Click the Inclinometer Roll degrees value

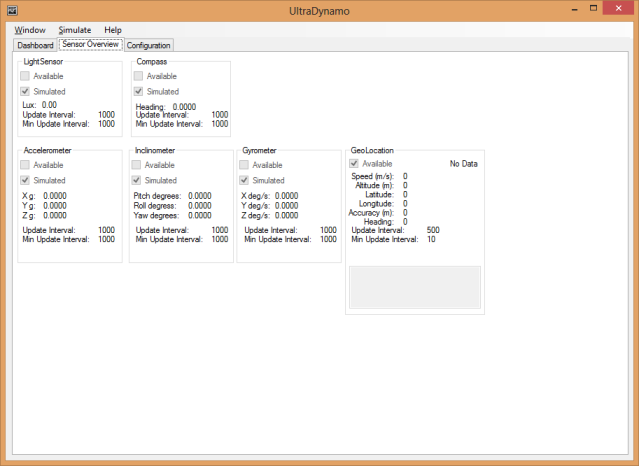(x=200, y=205)
